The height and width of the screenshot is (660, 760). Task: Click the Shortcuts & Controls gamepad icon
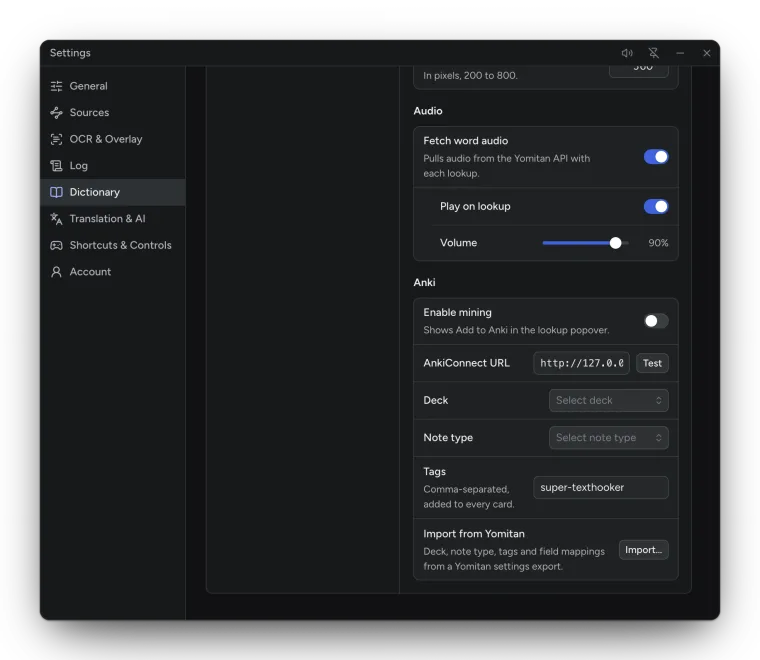tap(56, 245)
